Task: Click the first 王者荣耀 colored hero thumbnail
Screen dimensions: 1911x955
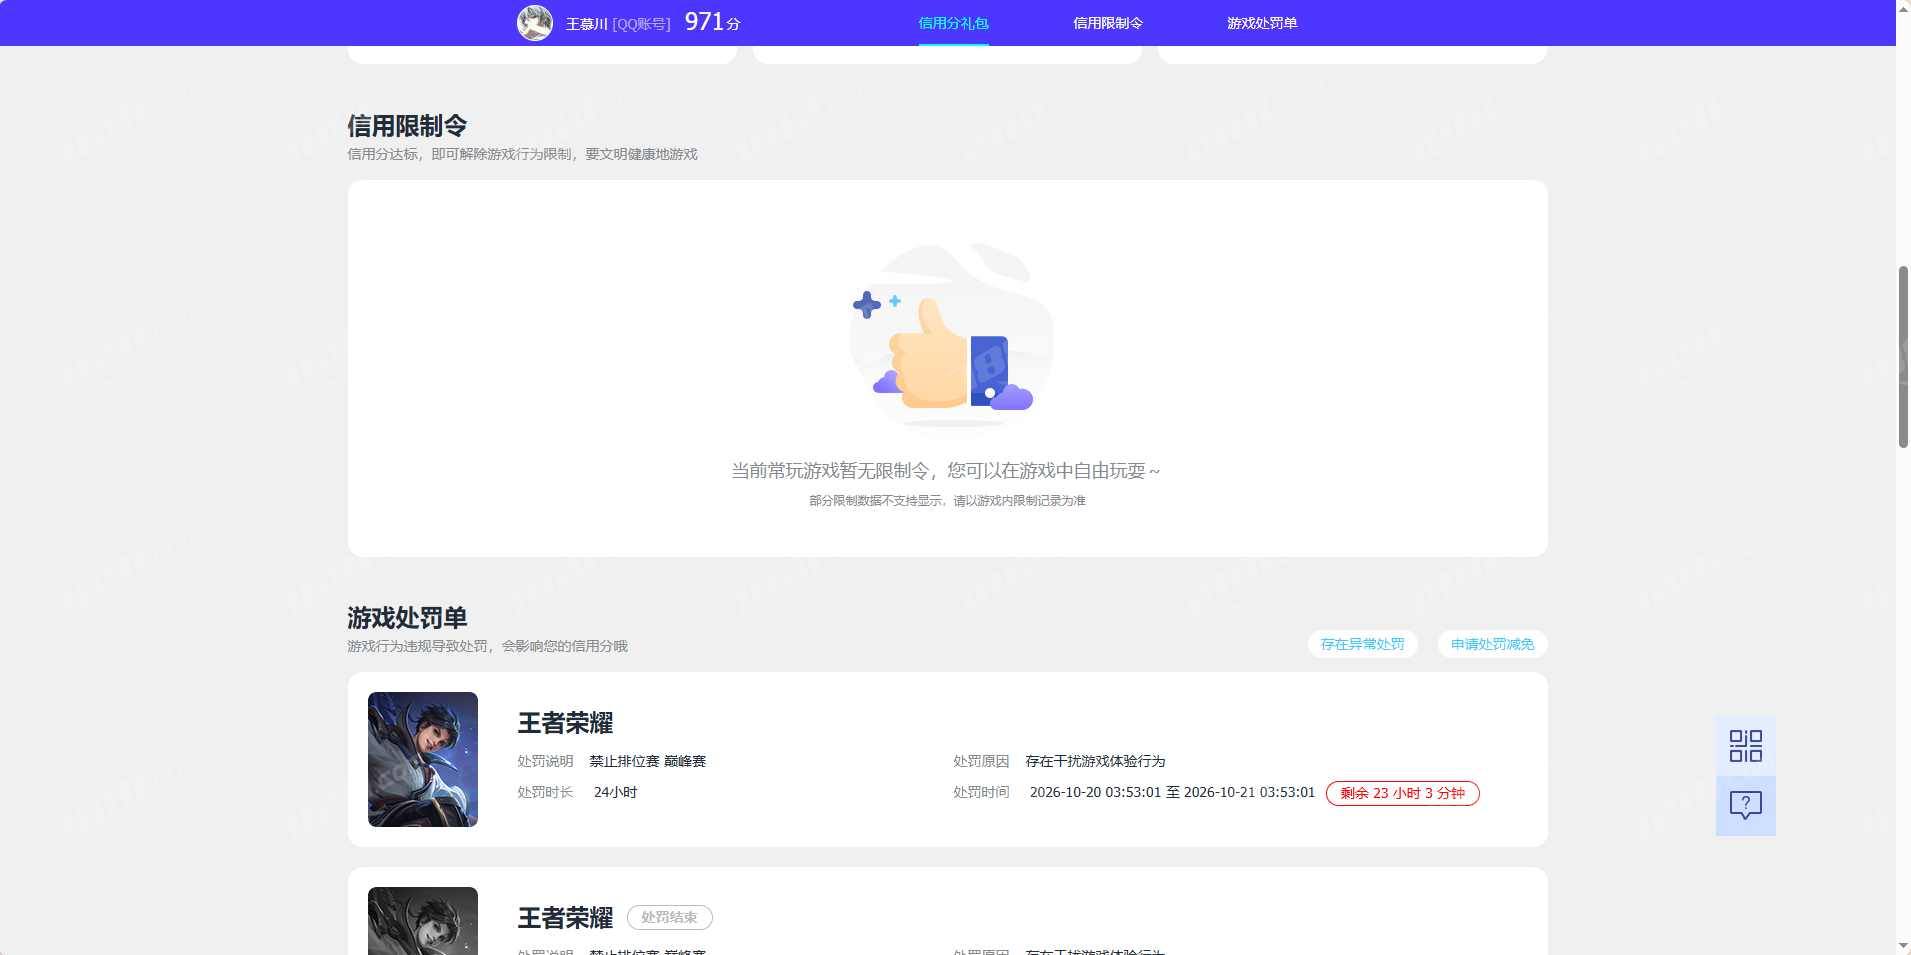Action: [x=423, y=759]
